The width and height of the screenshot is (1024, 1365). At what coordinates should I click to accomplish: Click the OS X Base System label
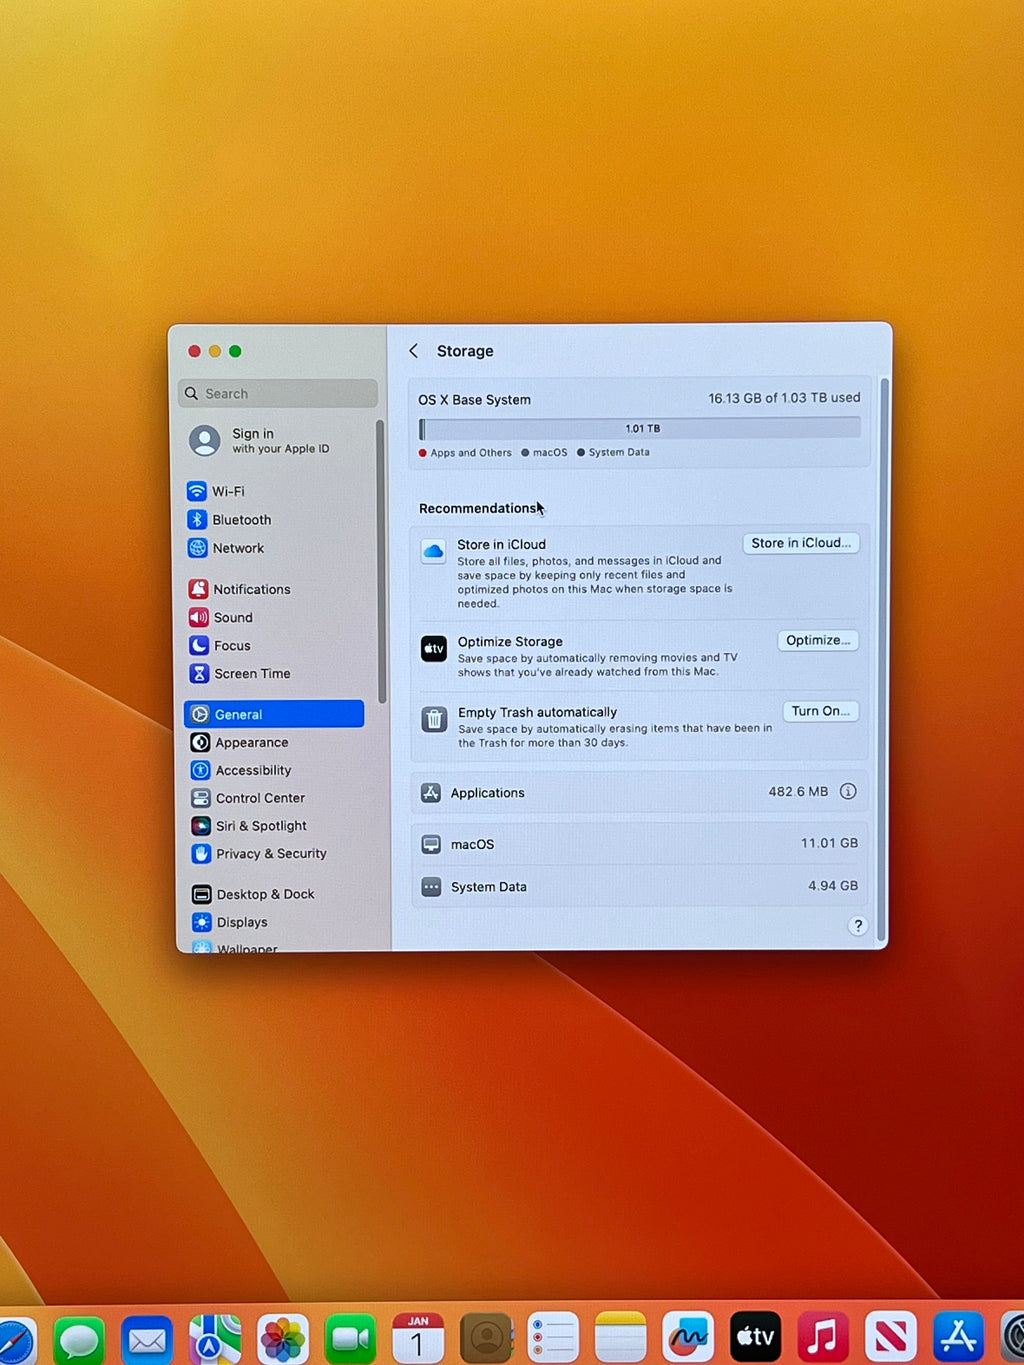pyautogui.click(x=474, y=400)
